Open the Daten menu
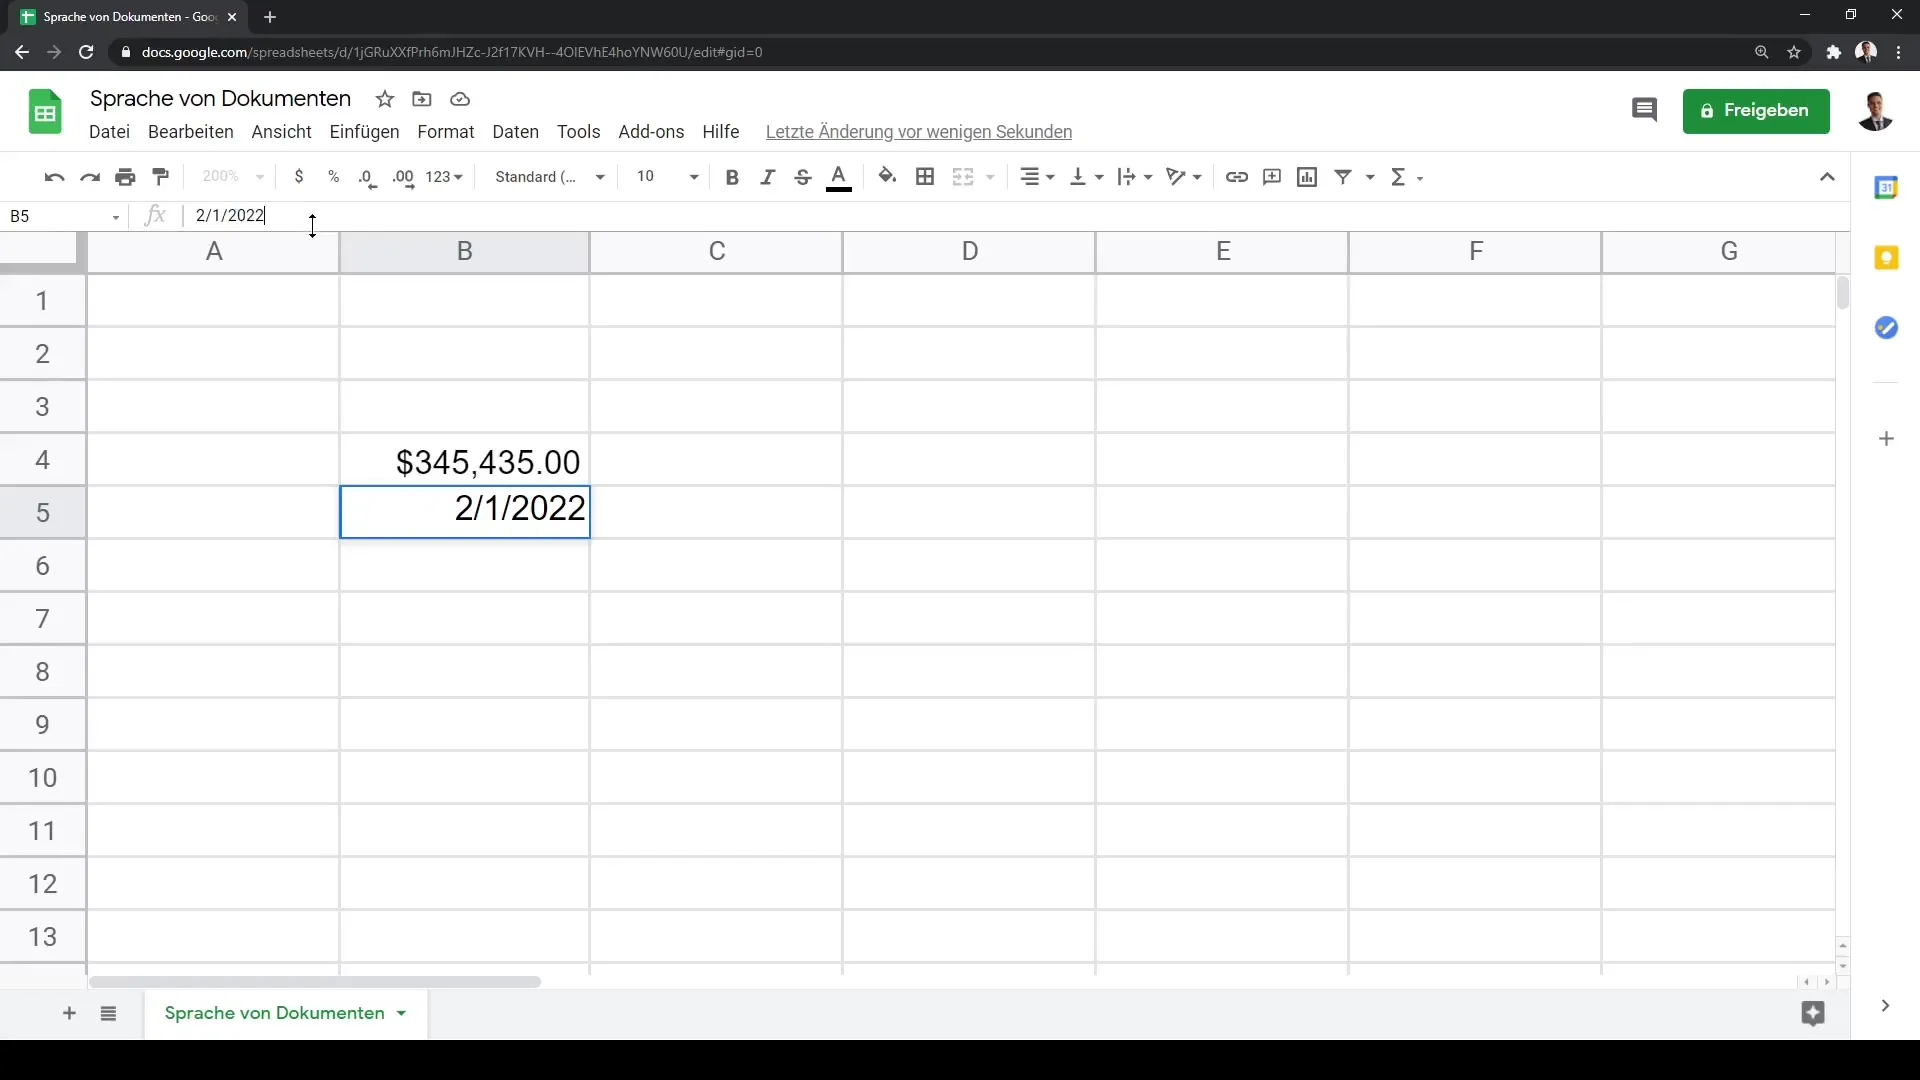Viewport: 1920px width, 1080px height. coord(516,131)
